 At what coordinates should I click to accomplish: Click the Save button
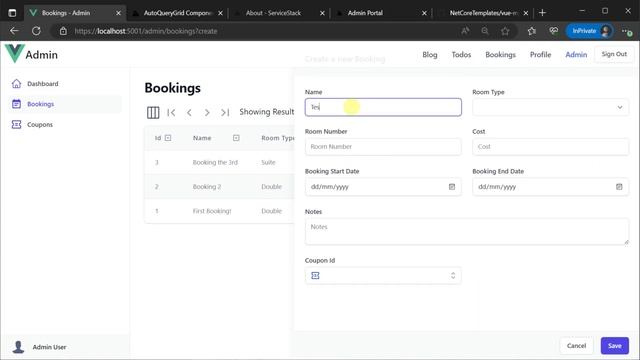tap(615, 346)
